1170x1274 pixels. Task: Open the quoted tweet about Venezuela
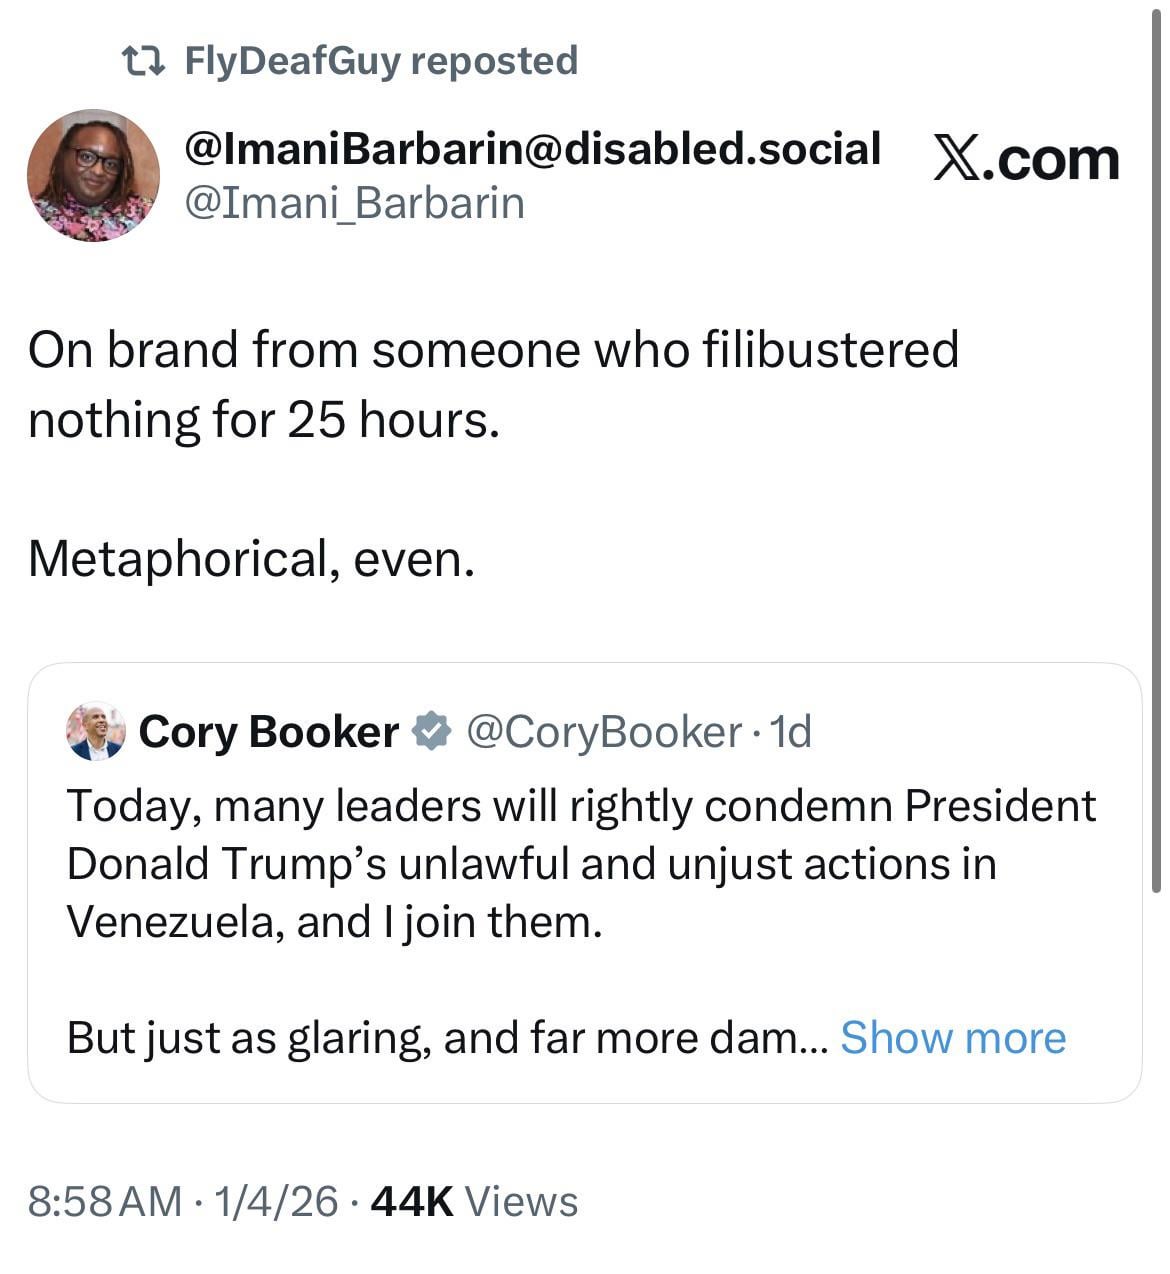tap(580, 864)
